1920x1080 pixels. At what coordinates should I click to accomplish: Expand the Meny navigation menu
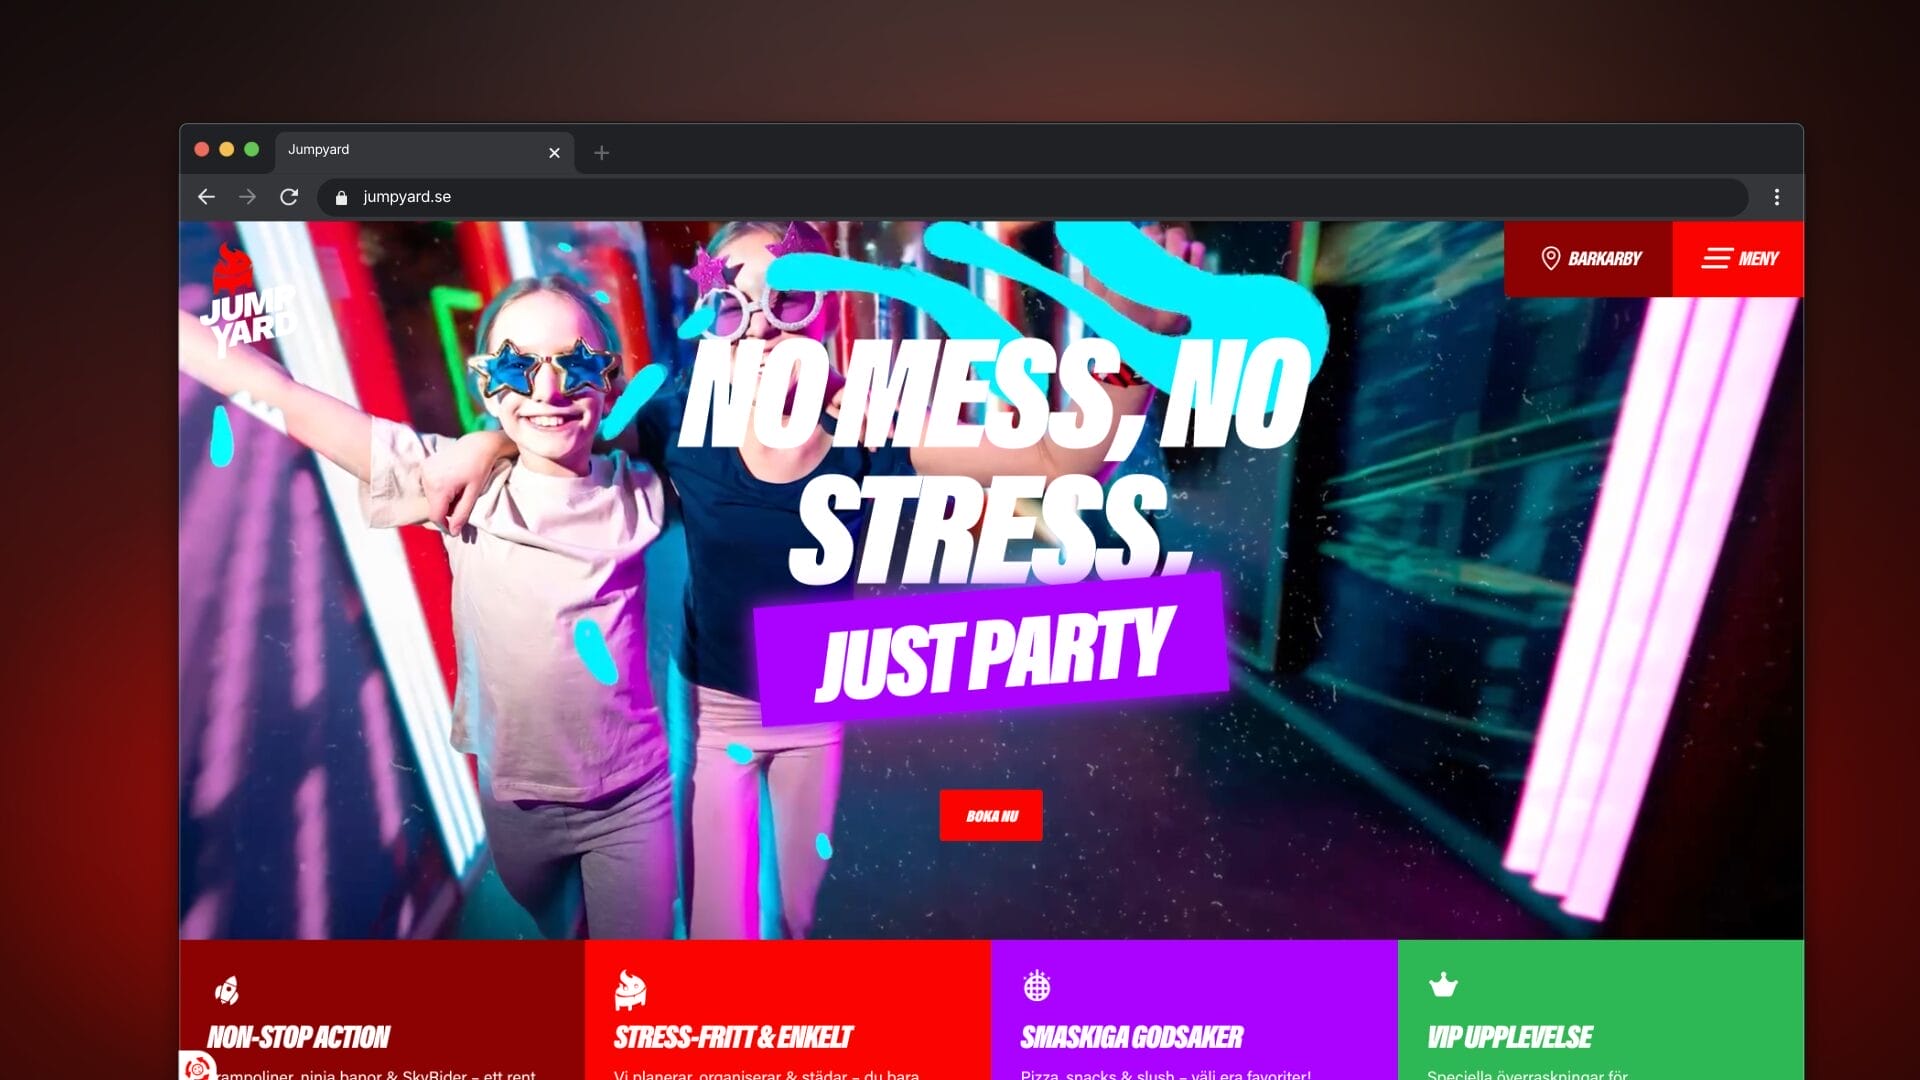1739,259
